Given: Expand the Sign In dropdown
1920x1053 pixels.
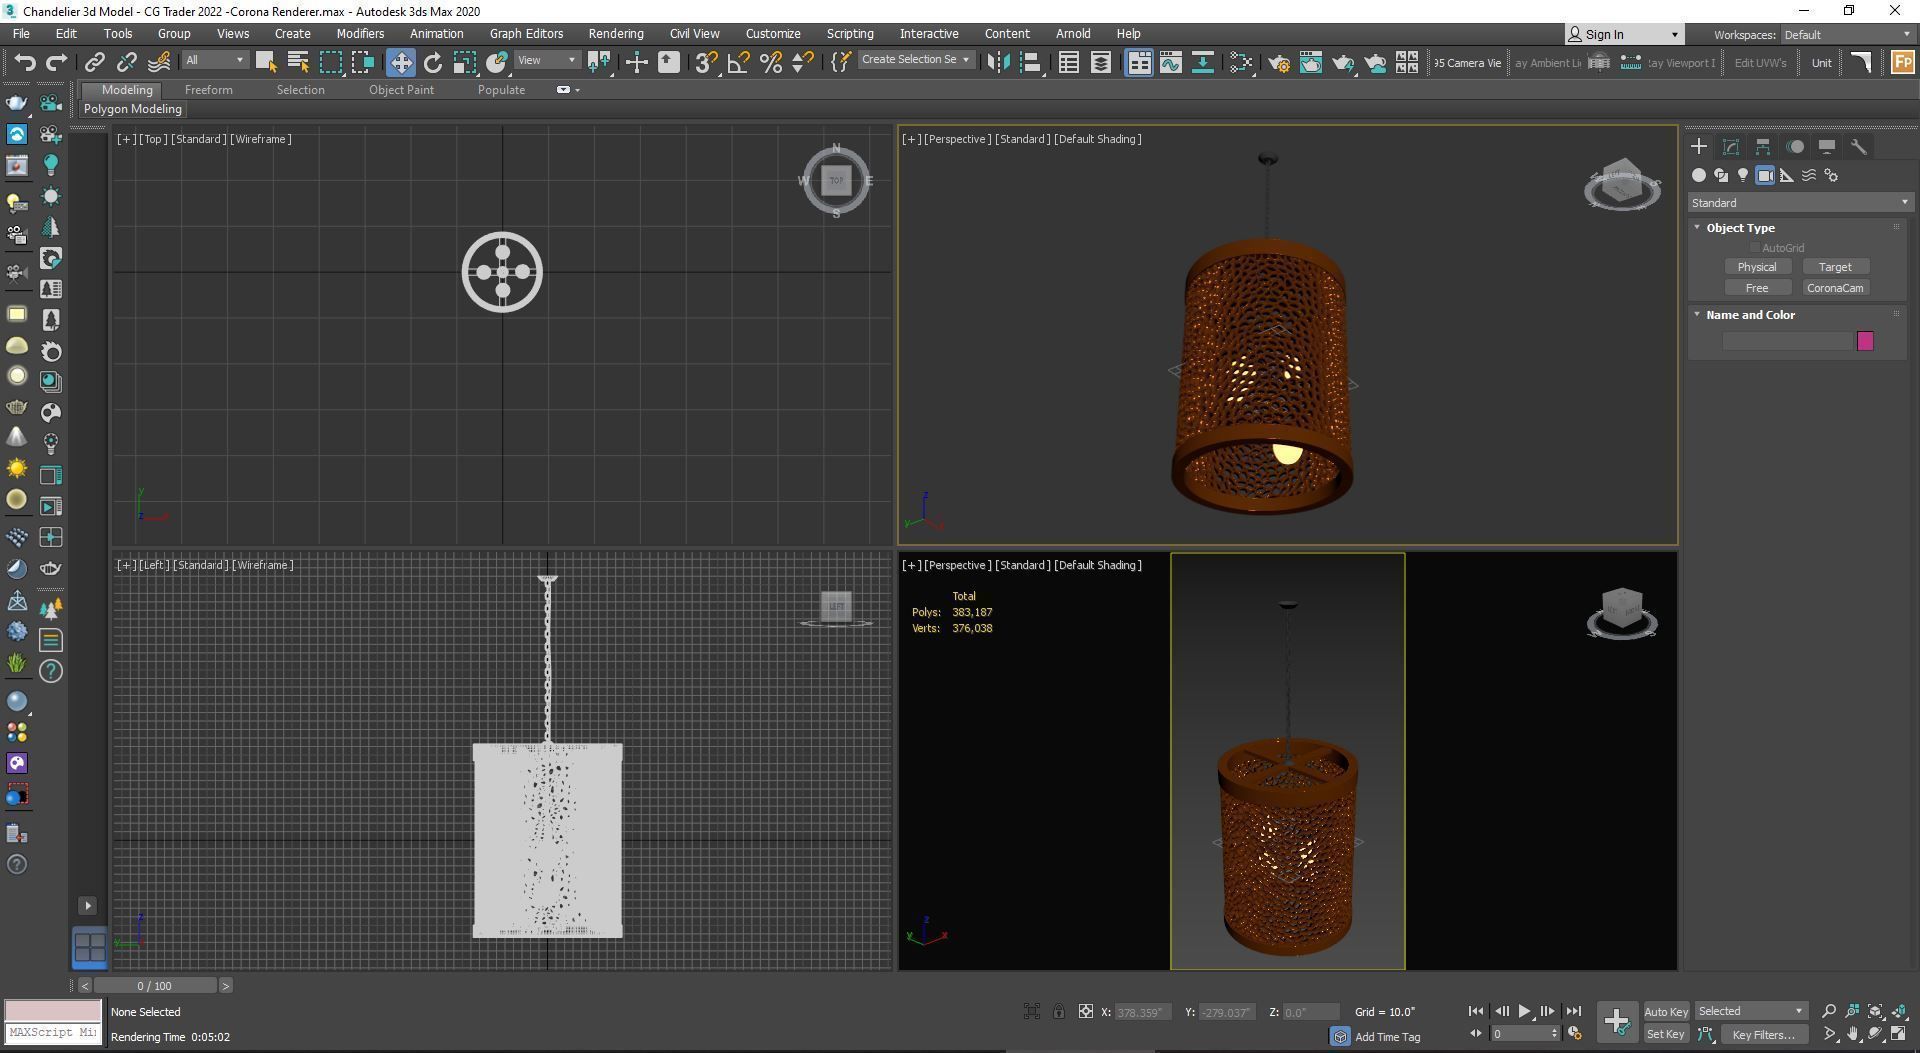Looking at the screenshot, I should click(1675, 35).
